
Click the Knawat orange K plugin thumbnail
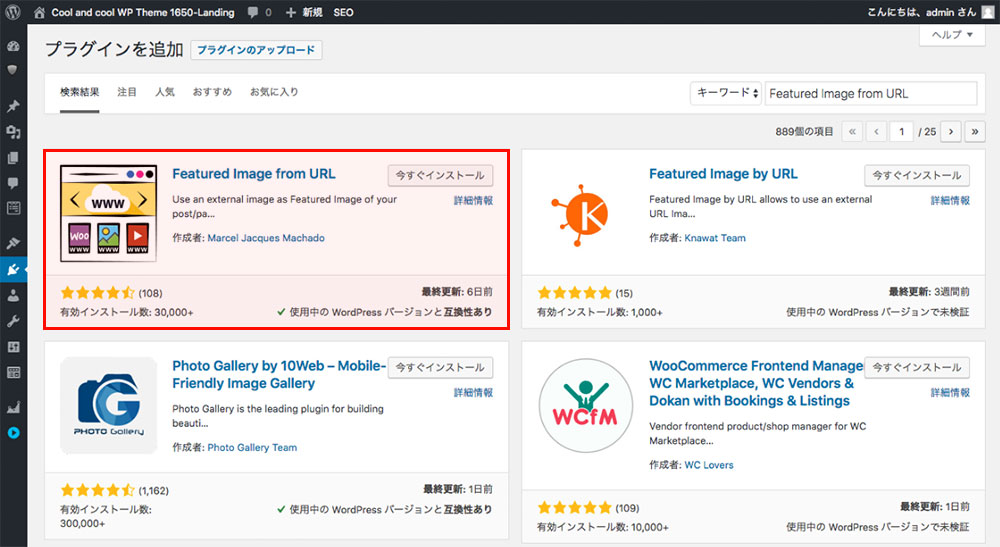tap(580, 215)
